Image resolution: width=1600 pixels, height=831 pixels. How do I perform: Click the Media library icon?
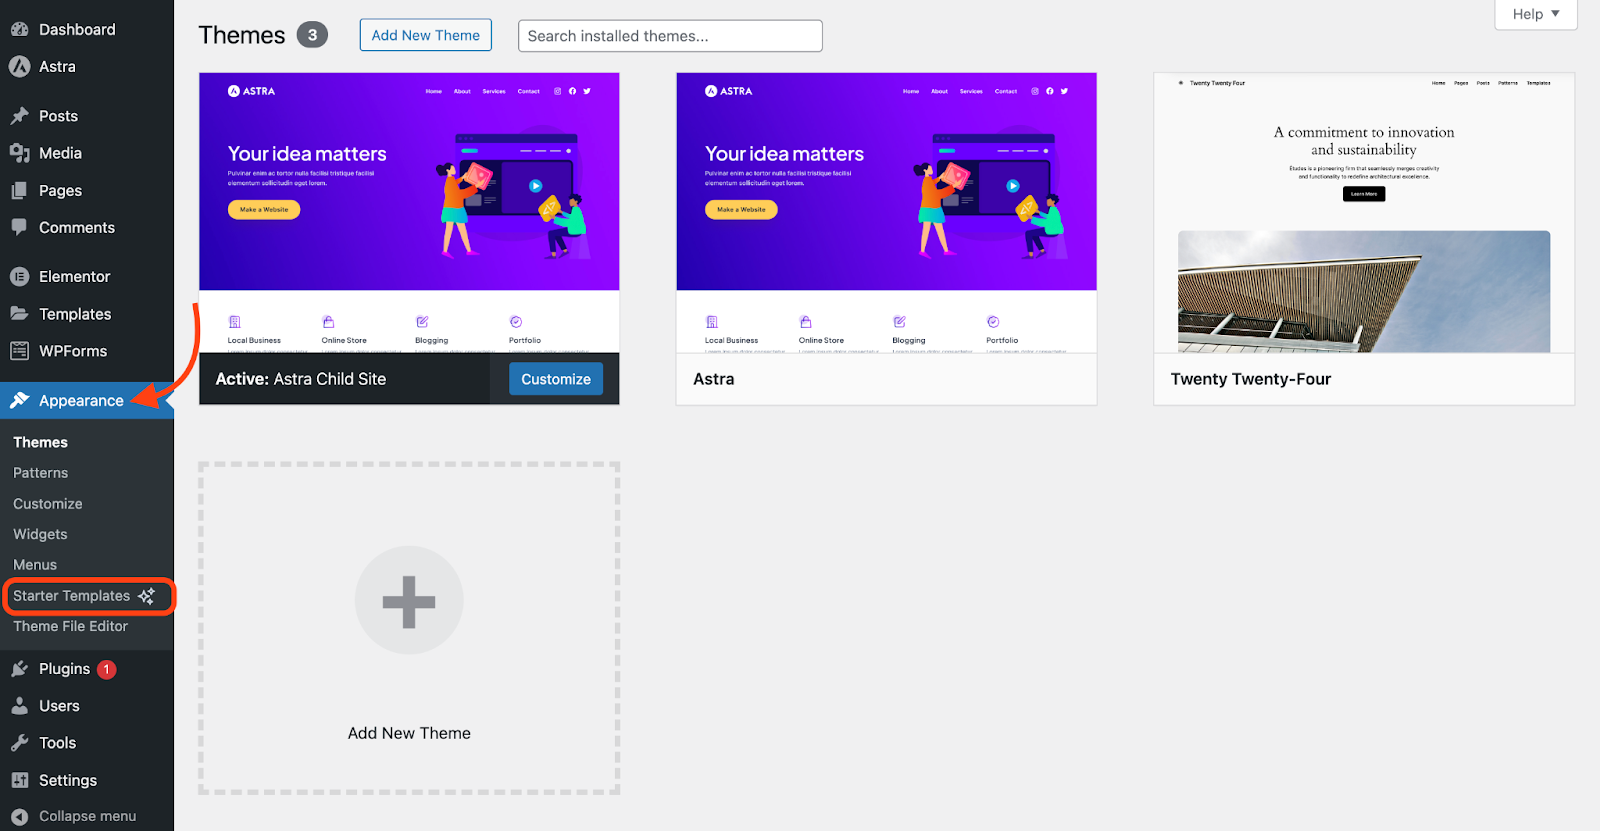(x=19, y=153)
